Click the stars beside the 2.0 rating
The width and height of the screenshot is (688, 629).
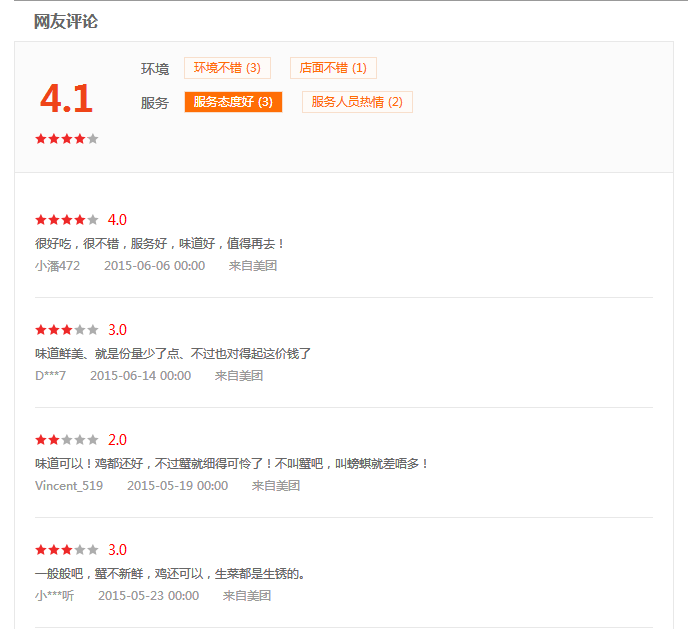(67, 440)
